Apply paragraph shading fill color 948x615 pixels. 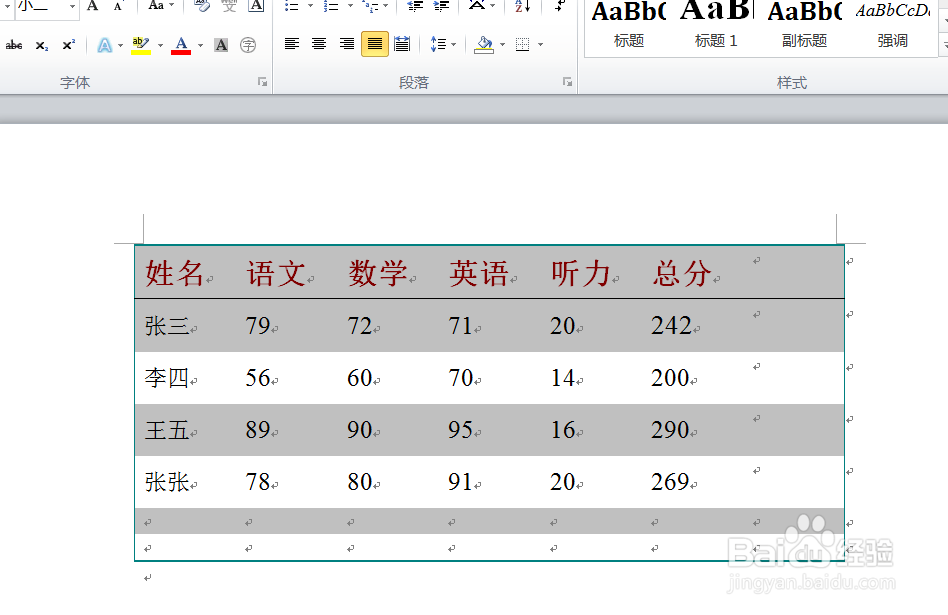point(484,45)
